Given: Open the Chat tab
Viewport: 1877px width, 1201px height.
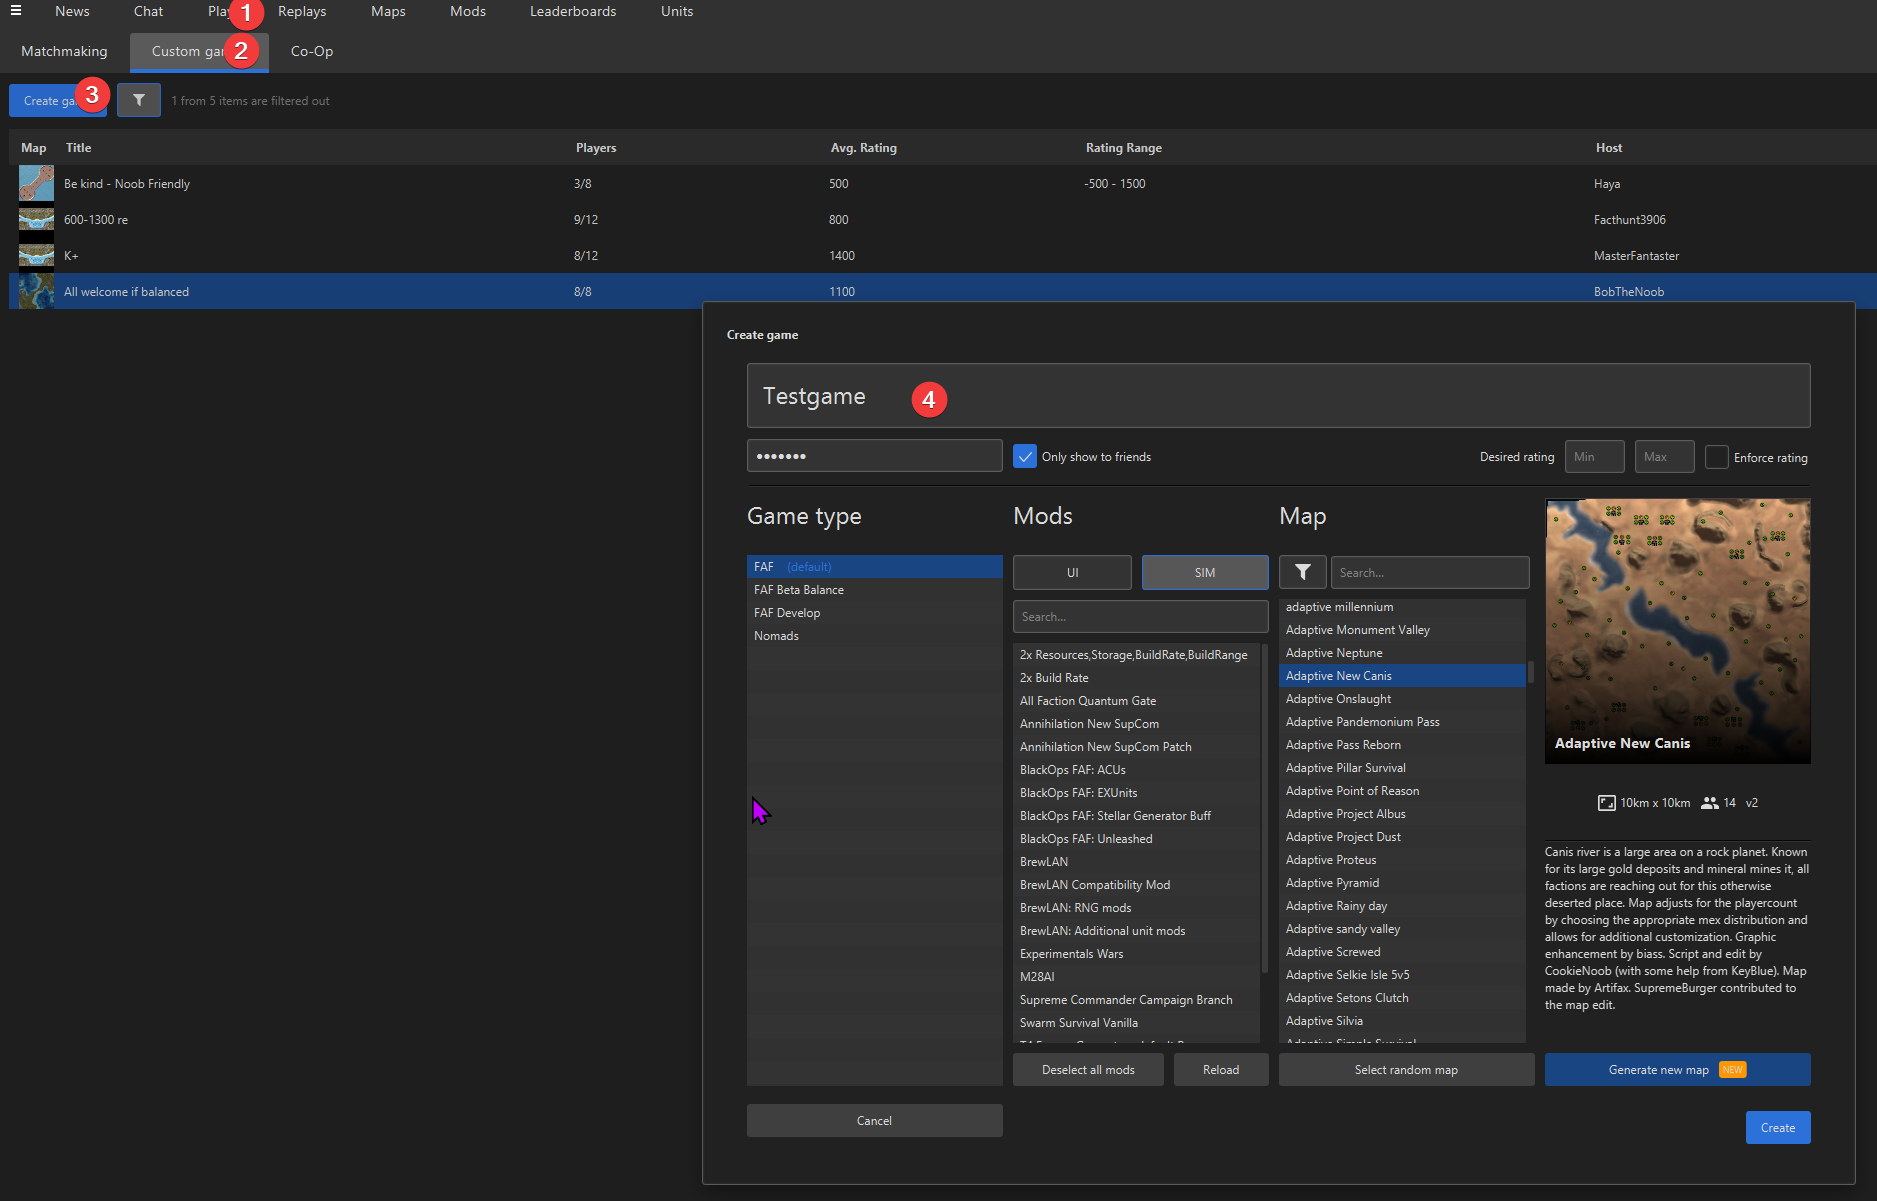Looking at the screenshot, I should tap(148, 11).
